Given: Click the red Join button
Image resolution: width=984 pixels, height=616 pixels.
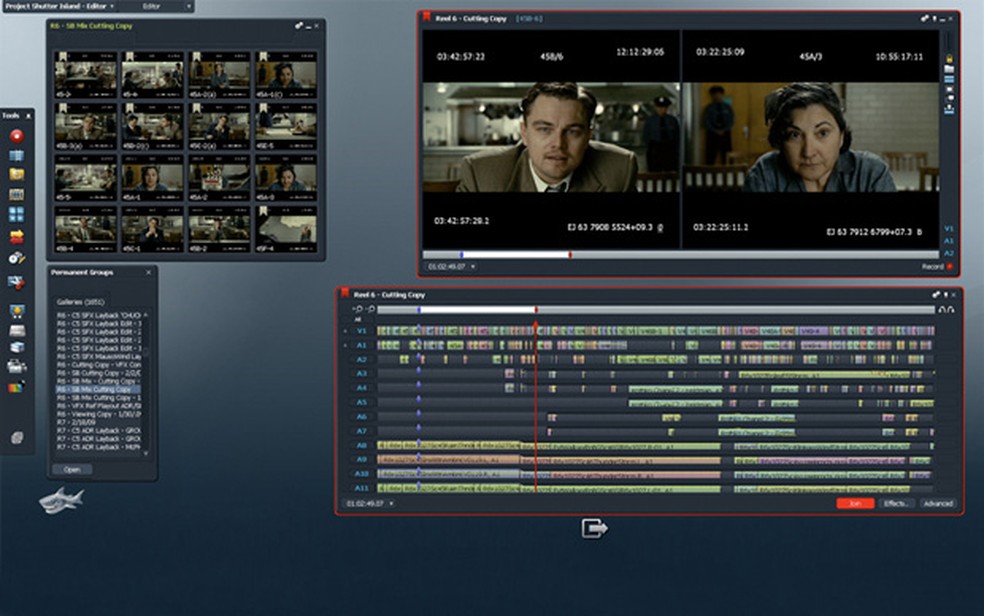Looking at the screenshot, I should pyautogui.click(x=855, y=503).
